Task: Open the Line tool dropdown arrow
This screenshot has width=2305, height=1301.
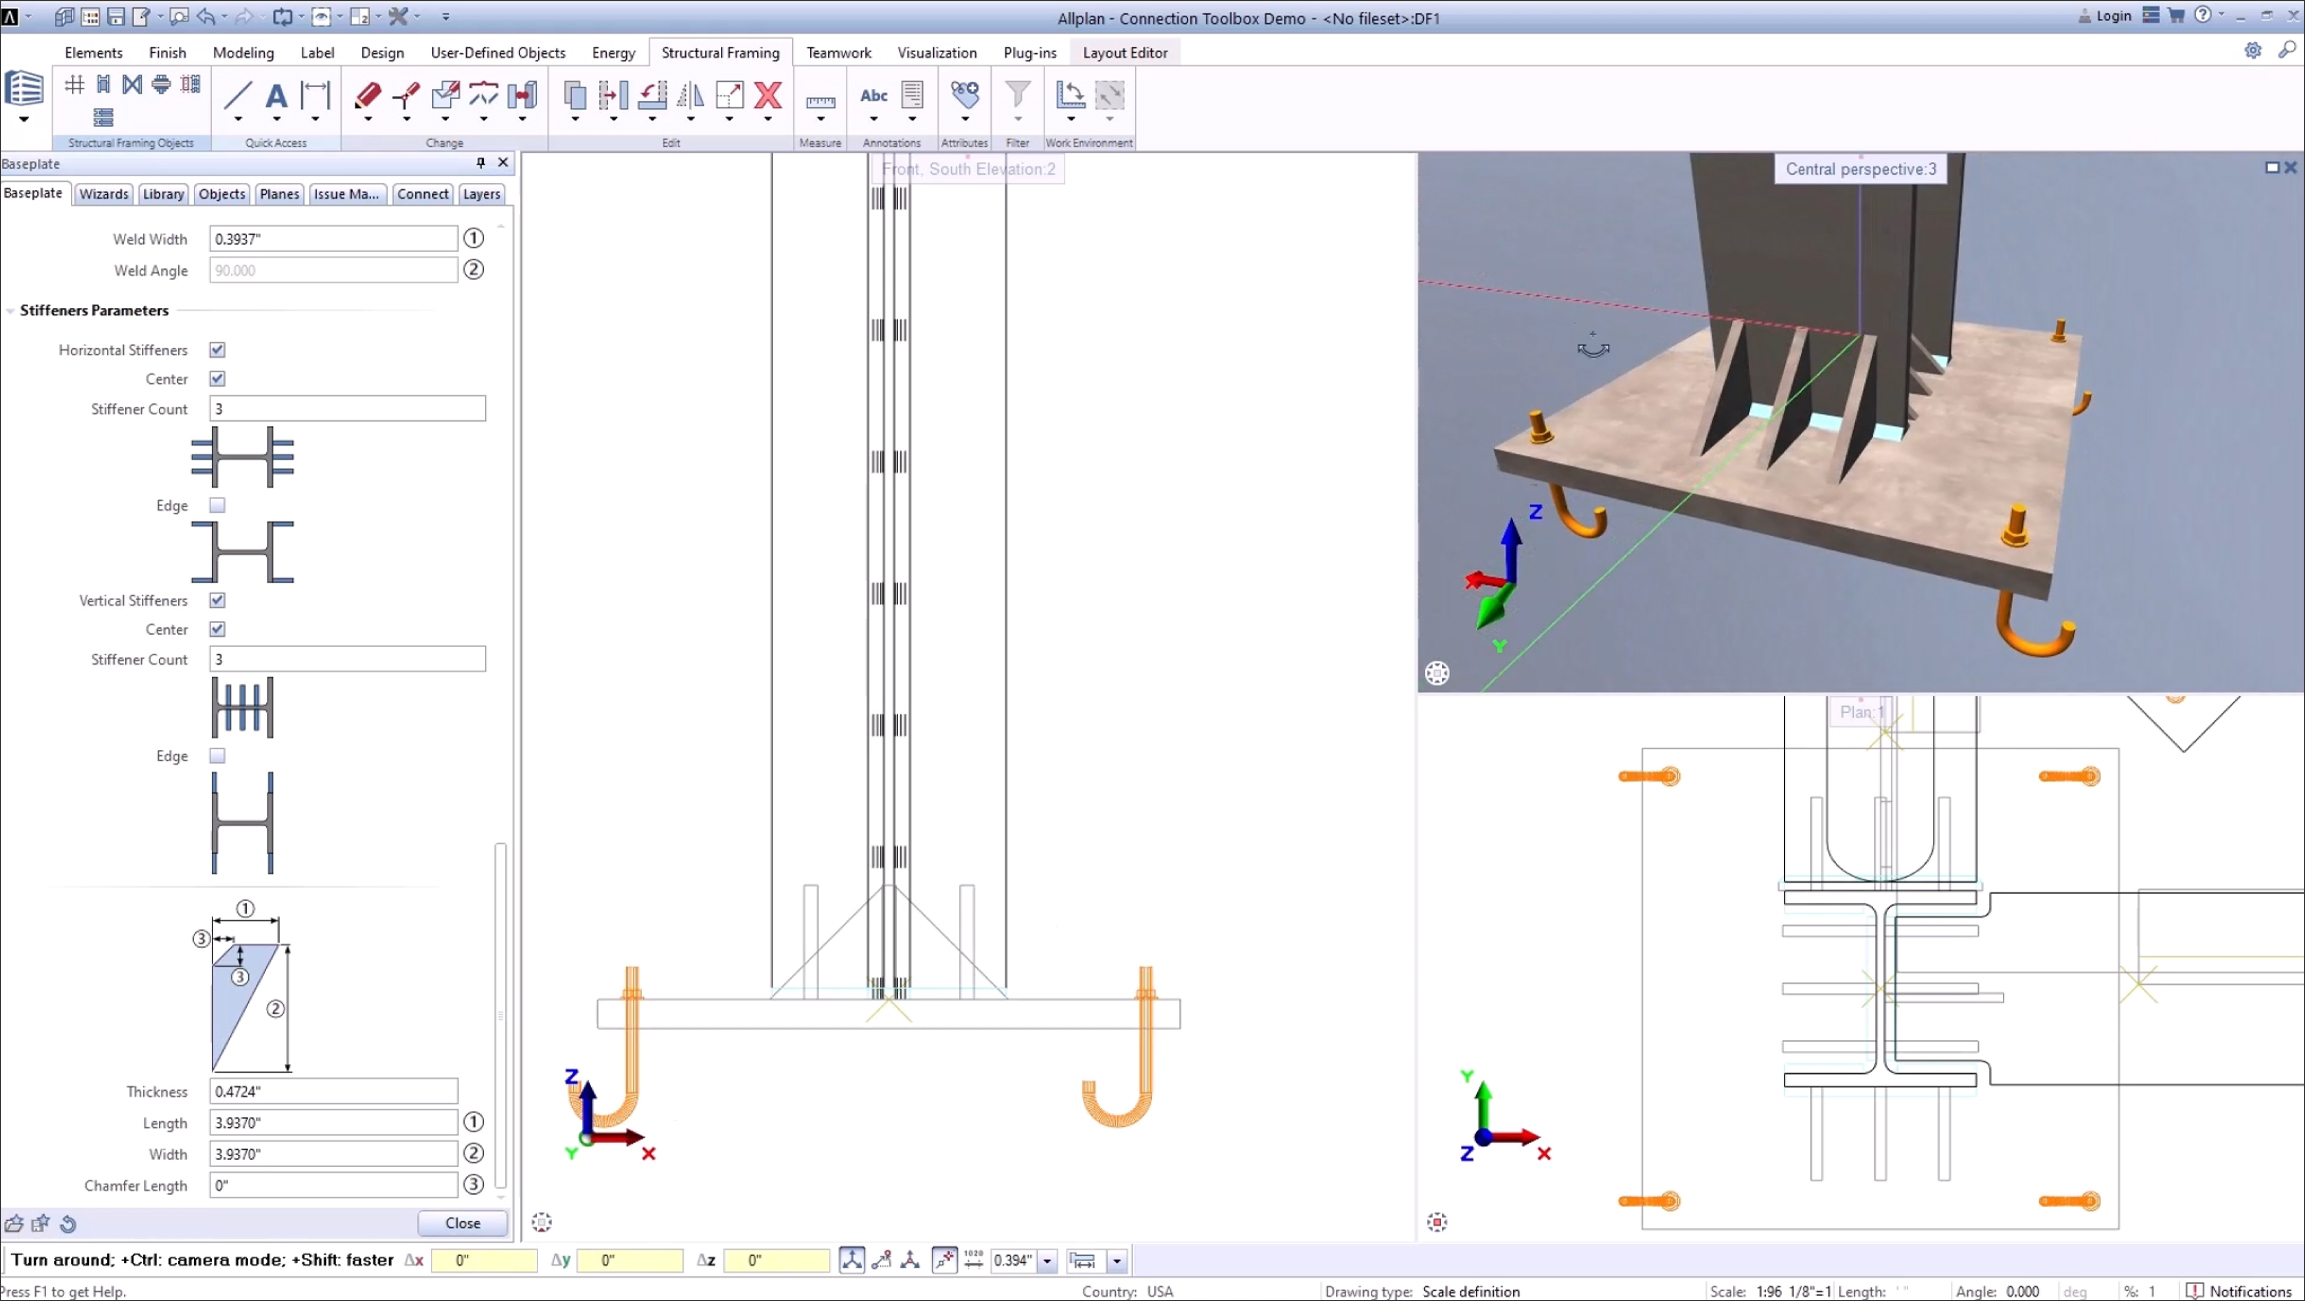Action: point(238,119)
